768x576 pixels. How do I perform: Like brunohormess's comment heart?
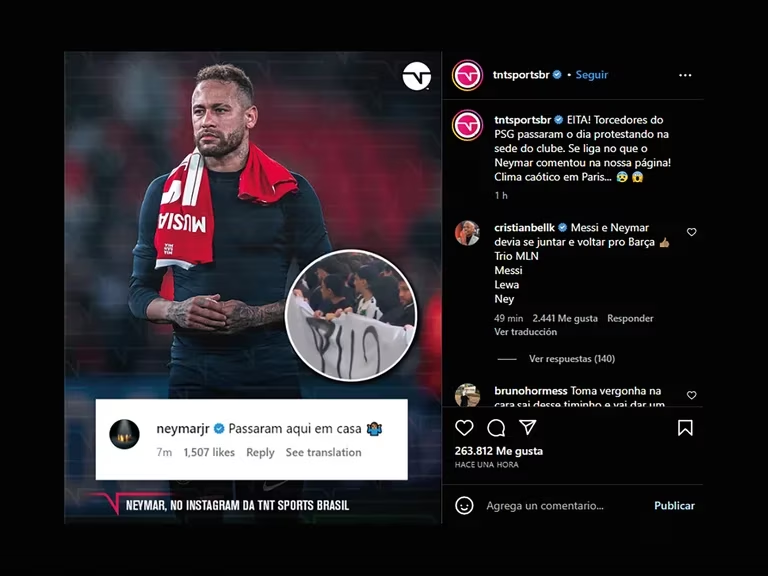[692, 395]
